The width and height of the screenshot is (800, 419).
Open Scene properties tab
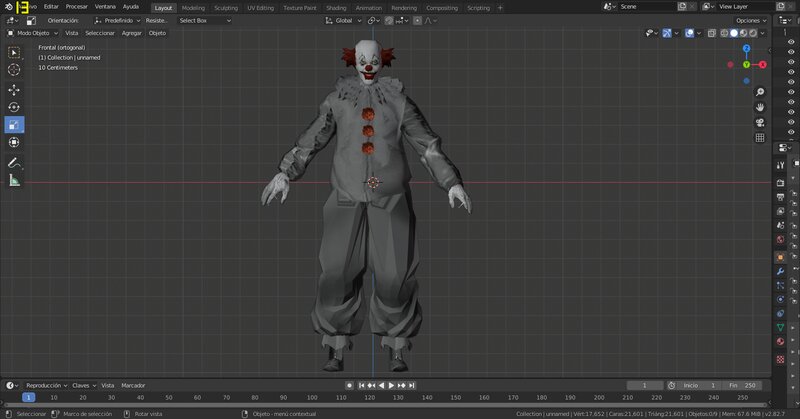[x=780, y=225]
